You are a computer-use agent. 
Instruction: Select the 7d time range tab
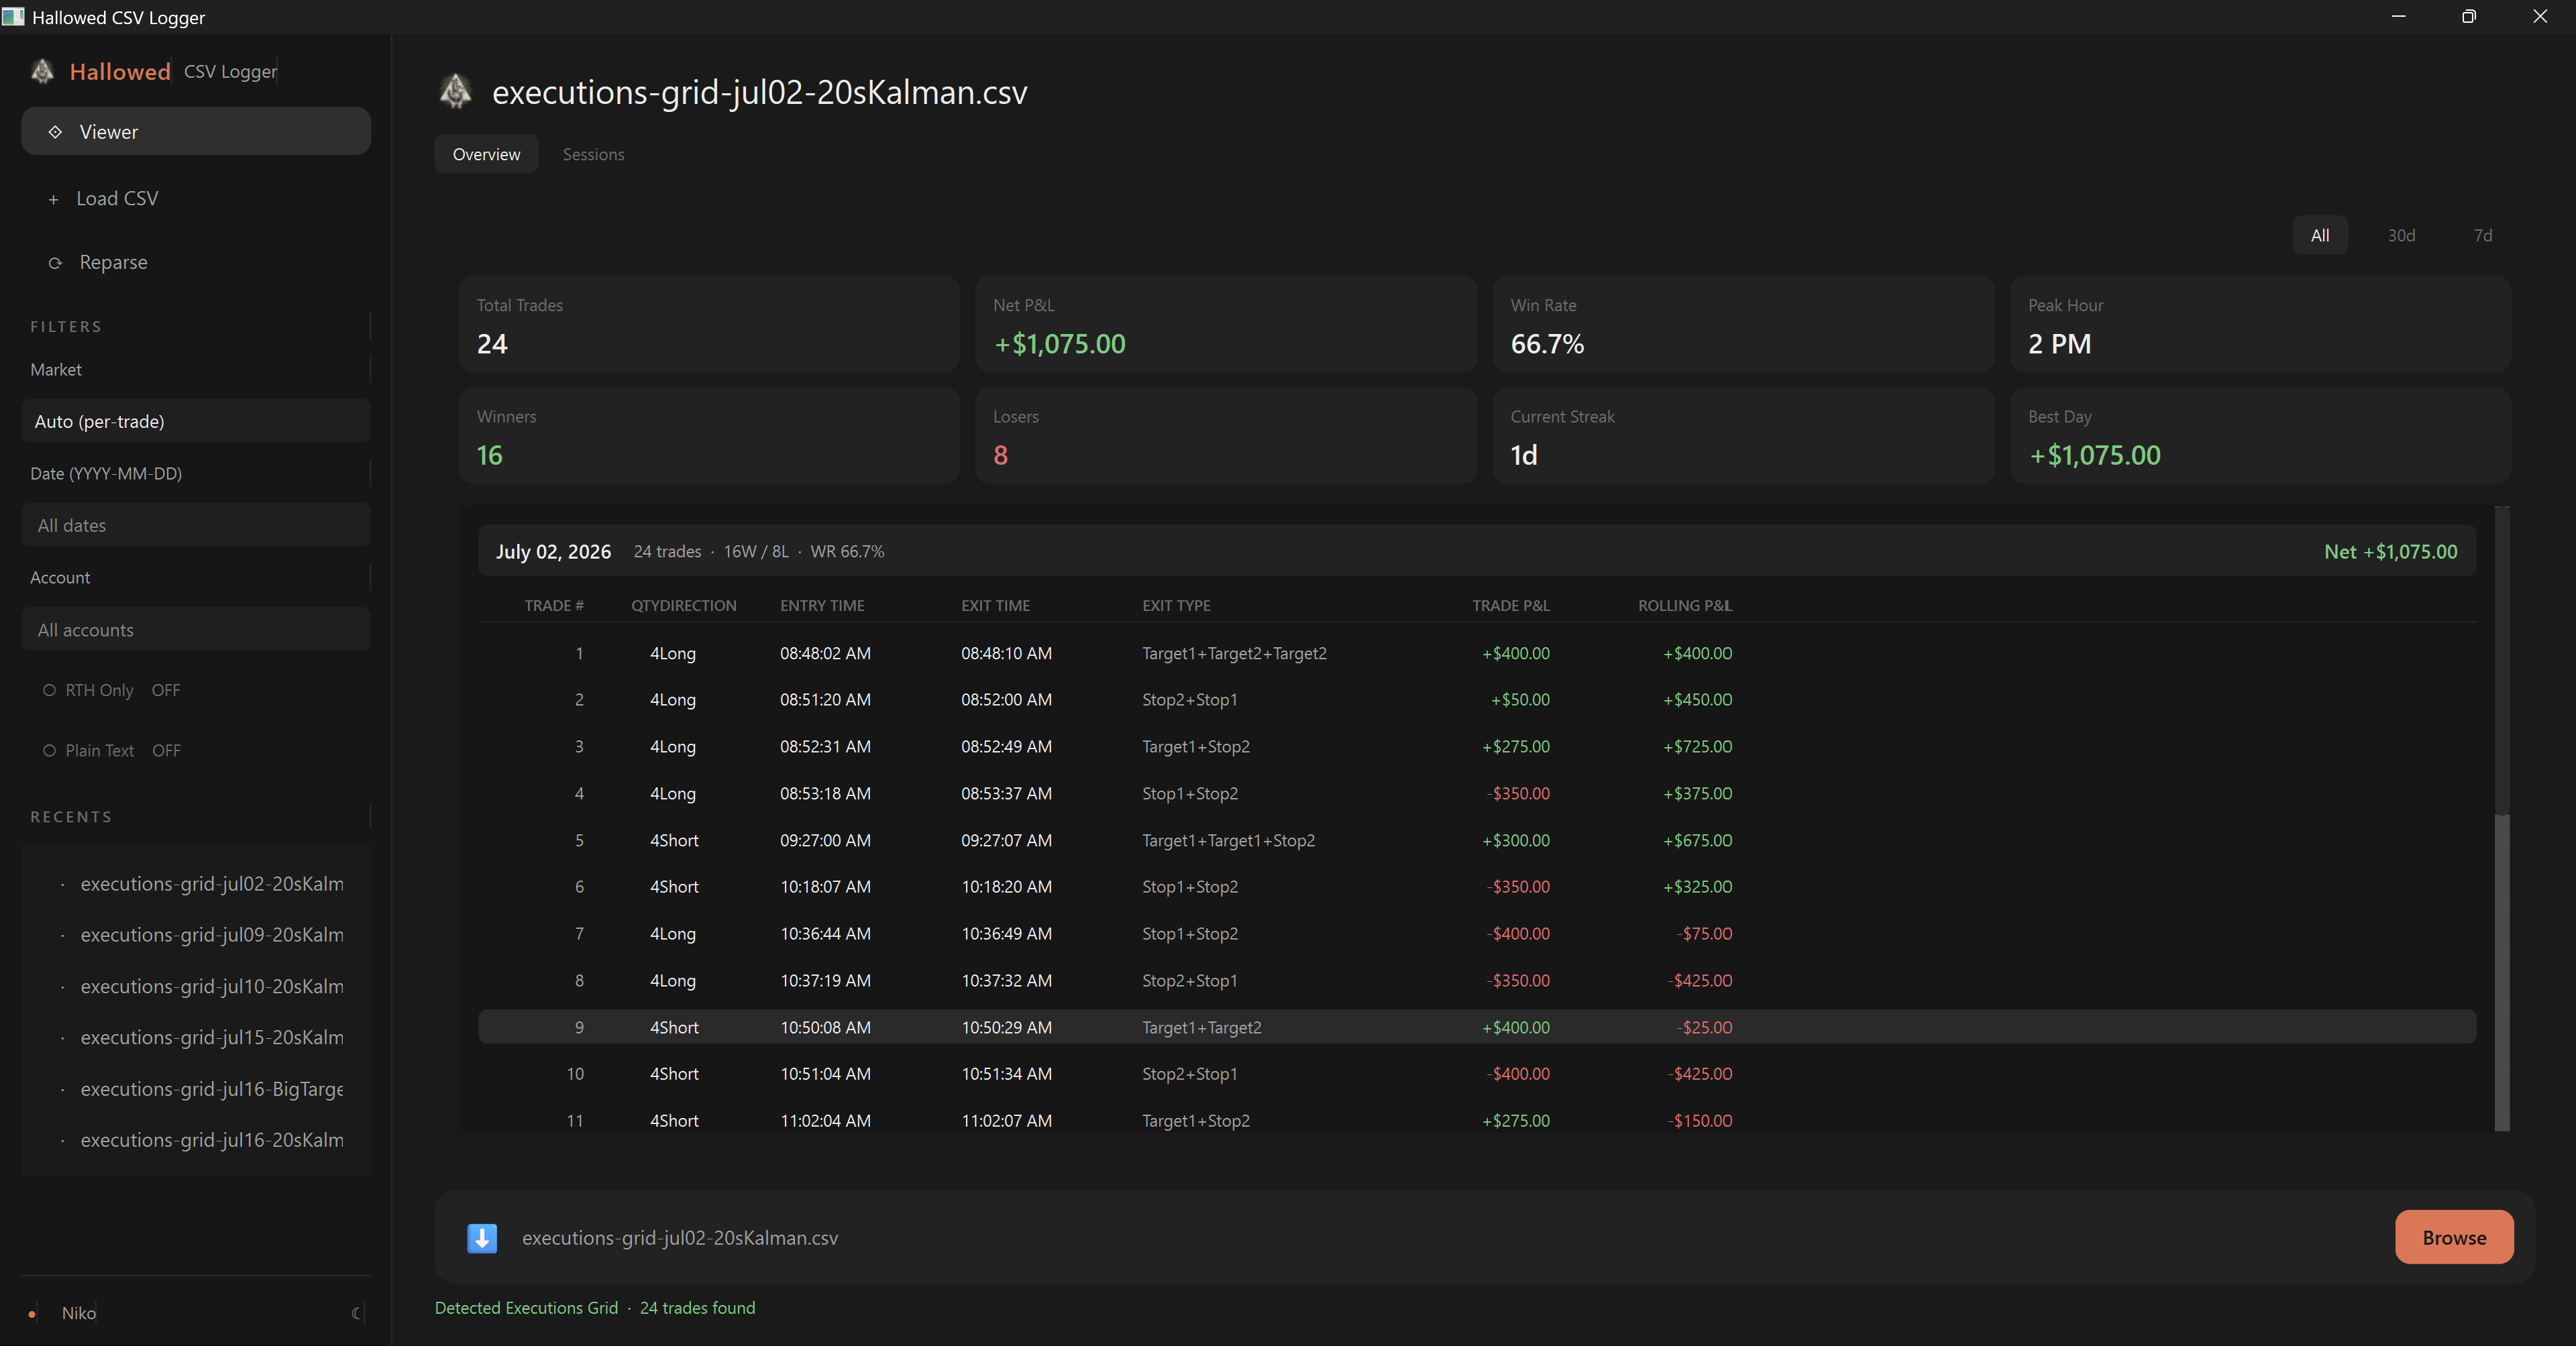pyautogui.click(x=2483, y=235)
